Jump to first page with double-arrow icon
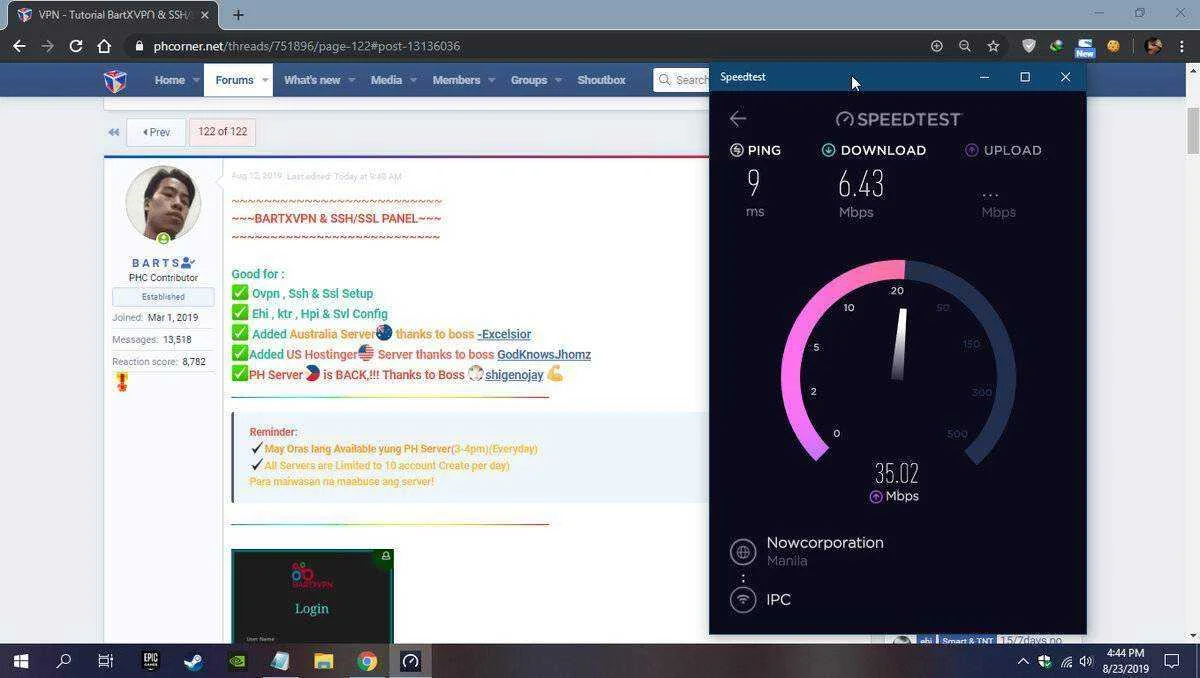The height and width of the screenshot is (678, 1200). [113, 132]
